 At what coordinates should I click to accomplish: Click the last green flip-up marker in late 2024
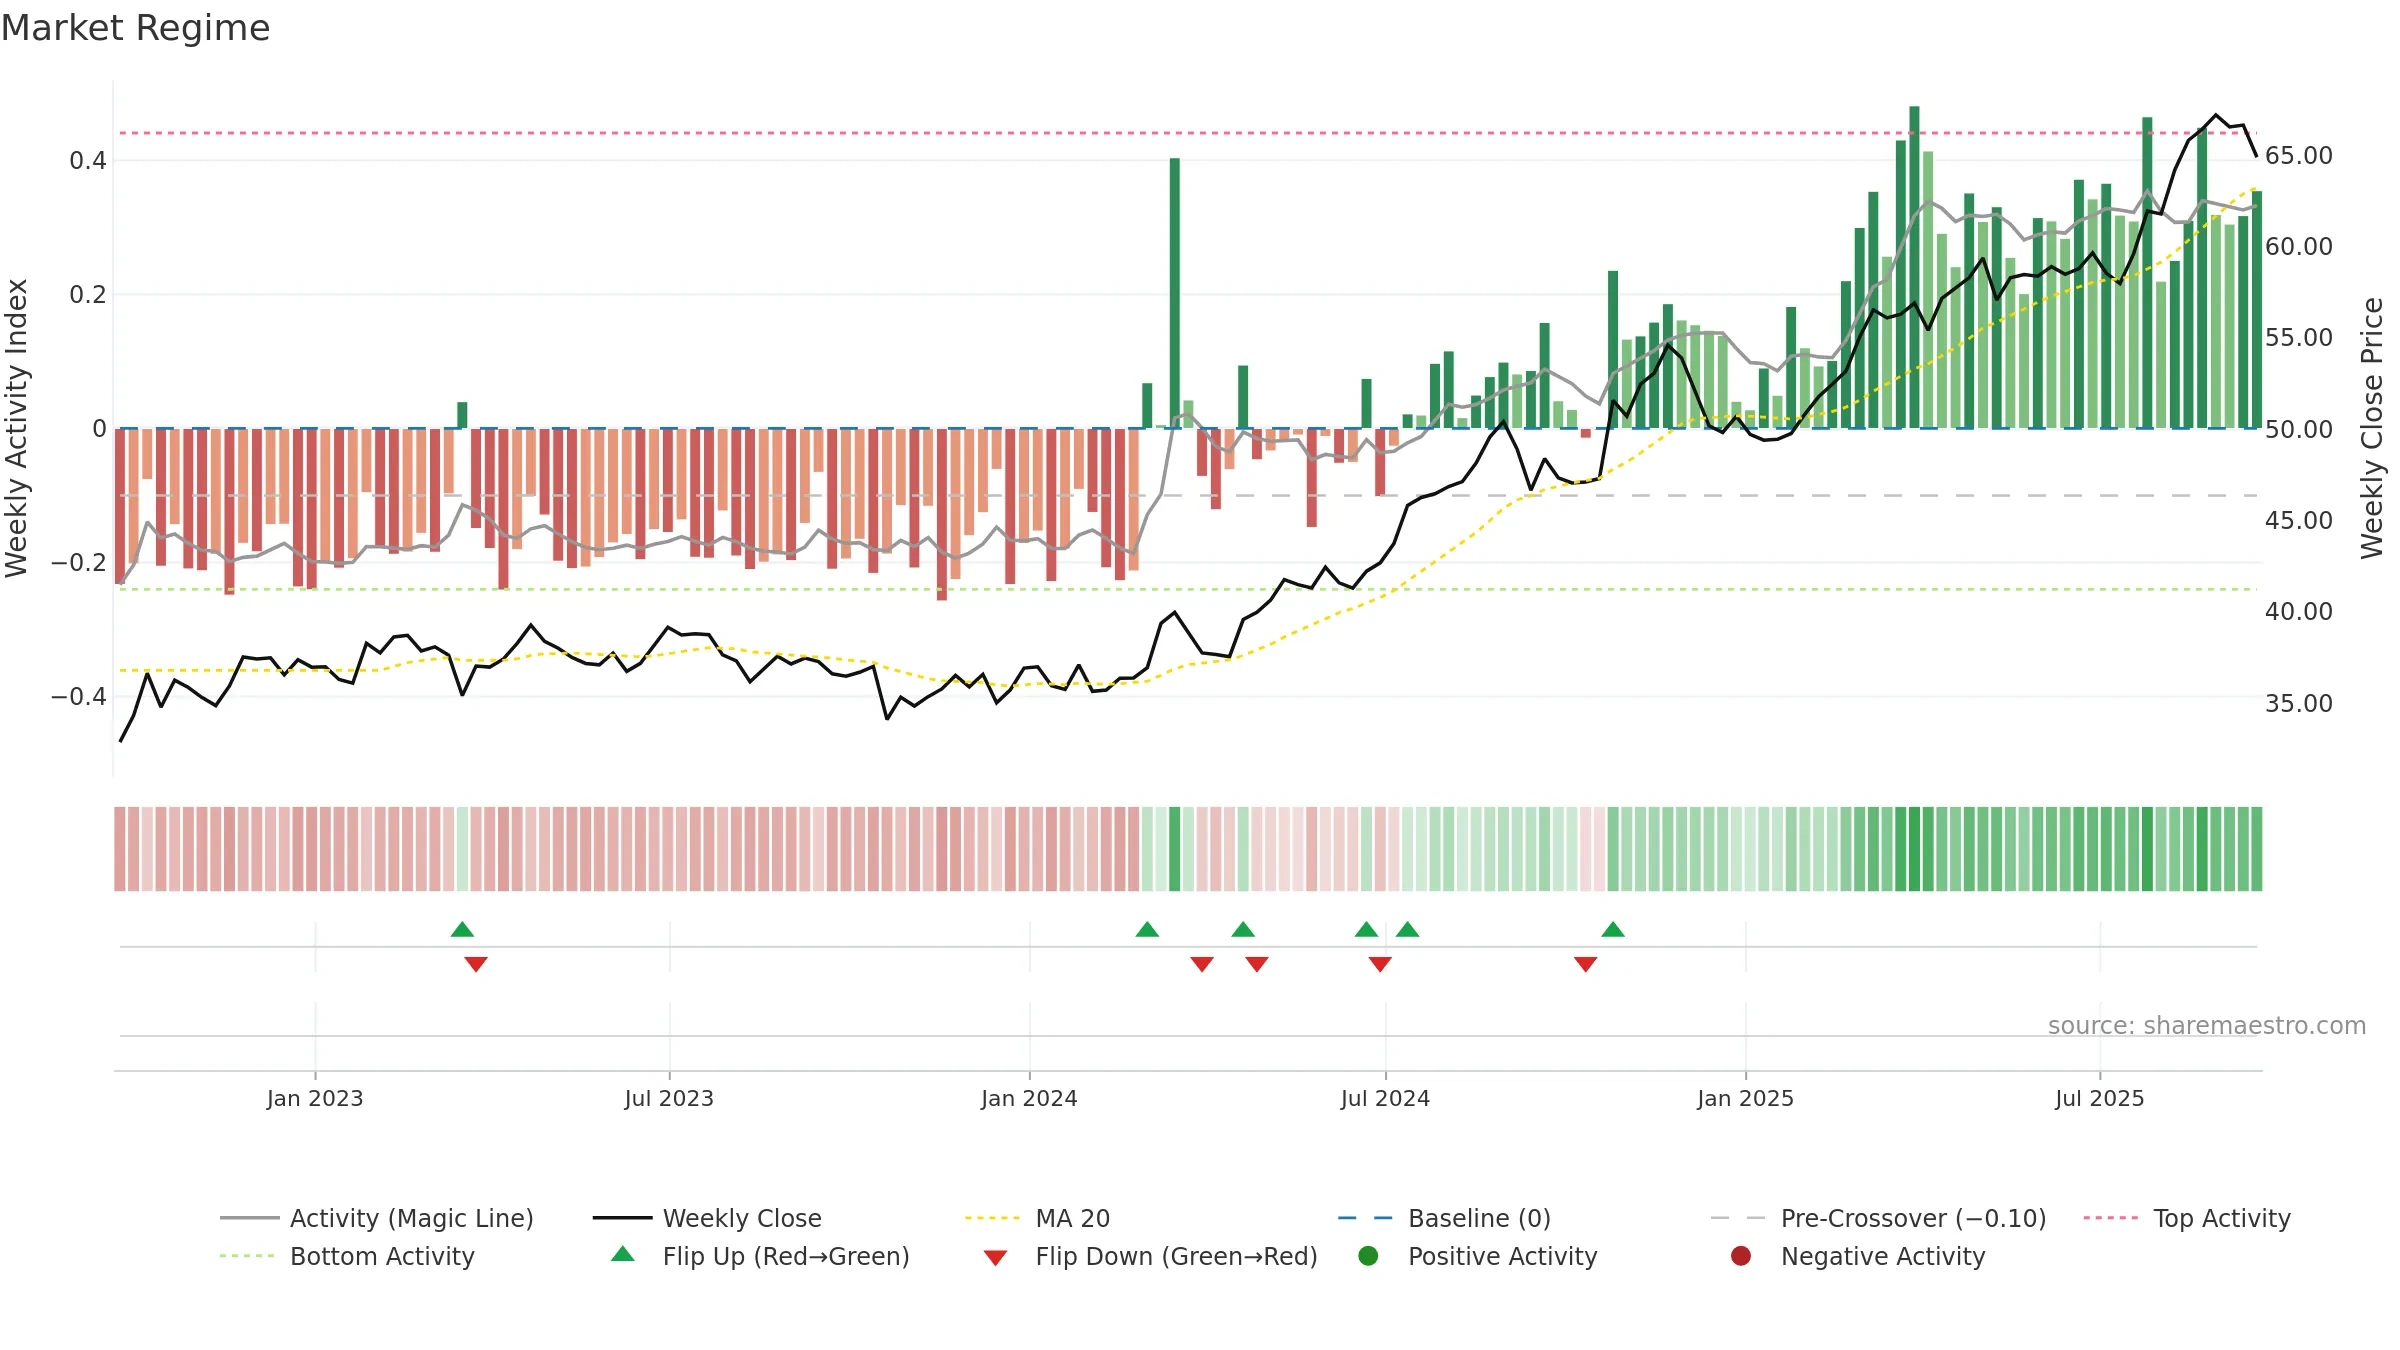(x=1613, y=930)
